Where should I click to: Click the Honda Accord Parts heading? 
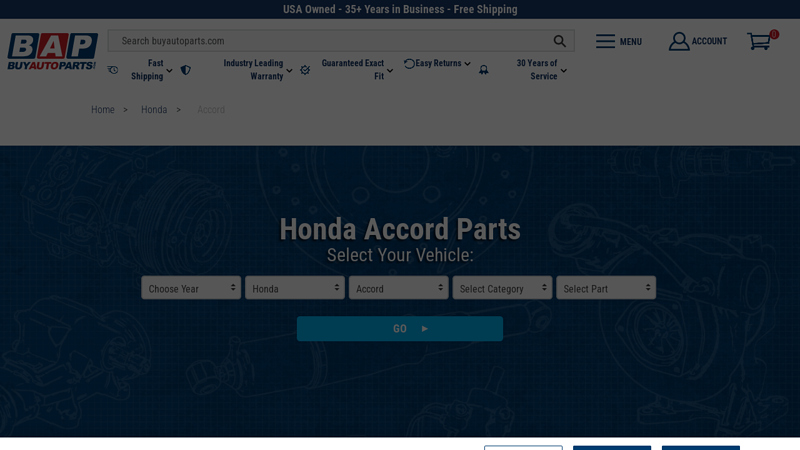click(x=400, y=229)
